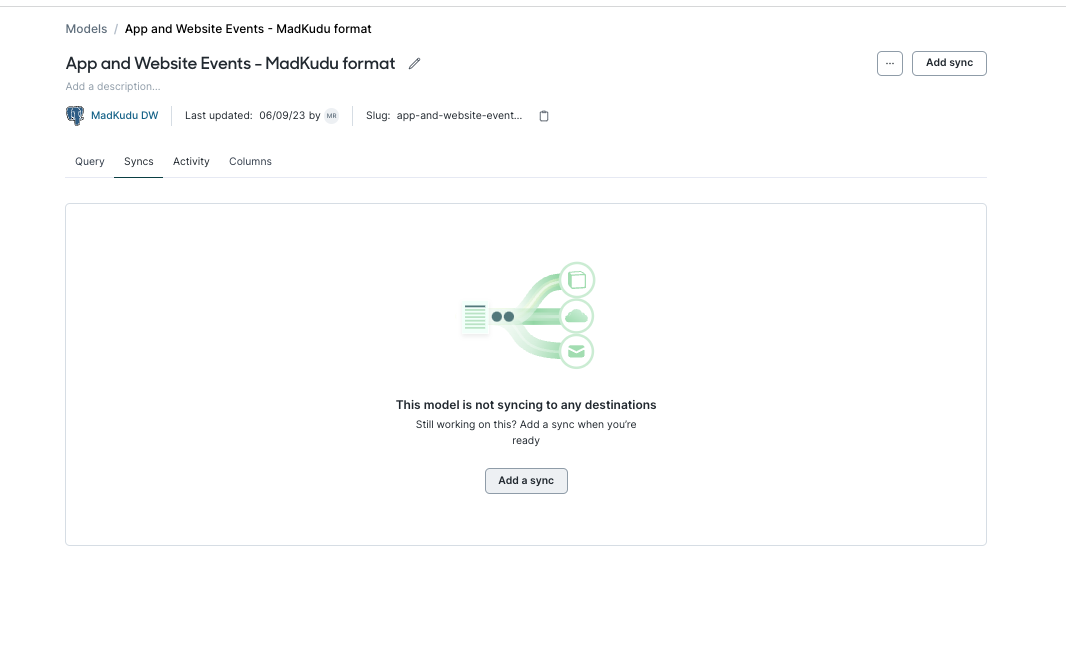Copy the slug with the clipboard icon
The height and width of the screenshot is (645, 1066).
pos(544,116)
